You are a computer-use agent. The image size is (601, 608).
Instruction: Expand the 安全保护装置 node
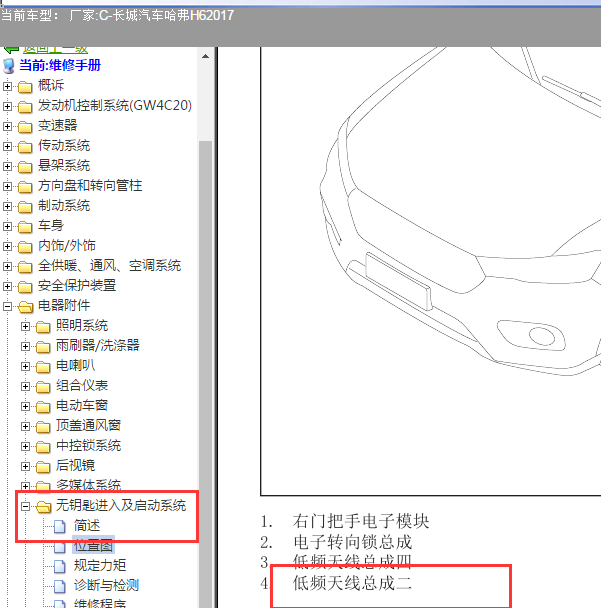tap(7, 287)
